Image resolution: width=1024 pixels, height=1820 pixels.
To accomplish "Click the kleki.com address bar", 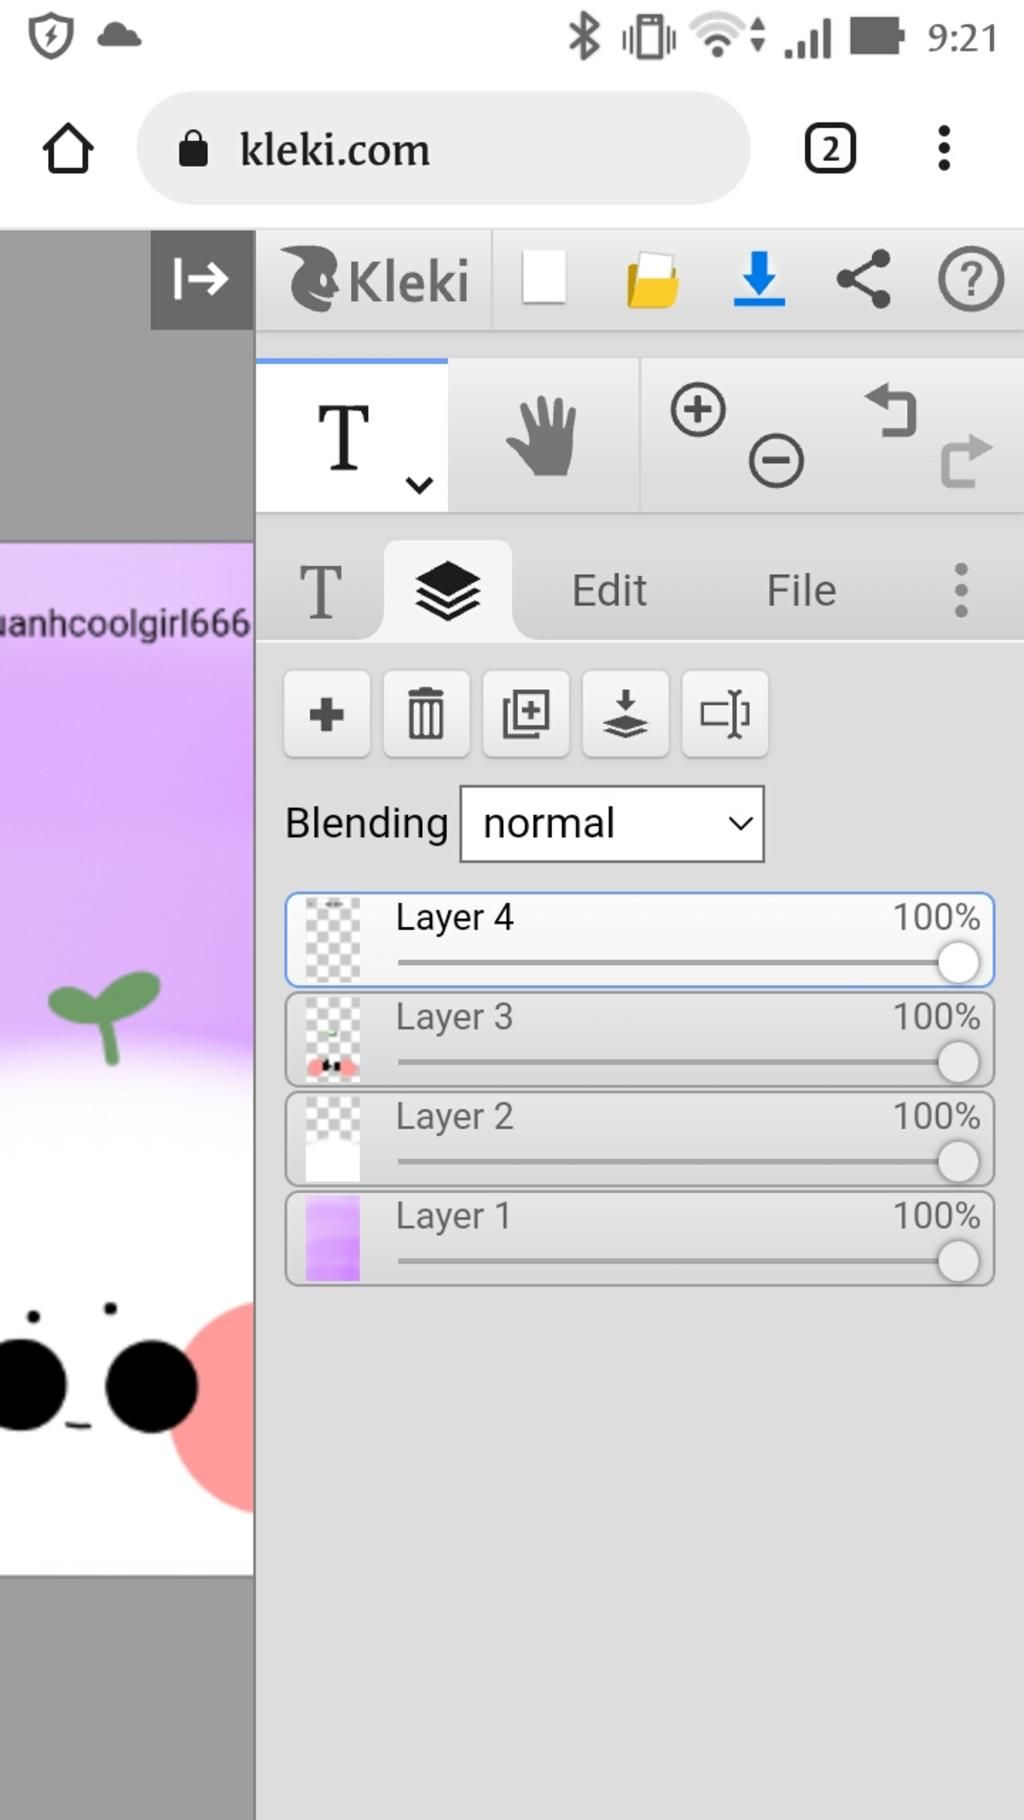I will tap(443, 149).
